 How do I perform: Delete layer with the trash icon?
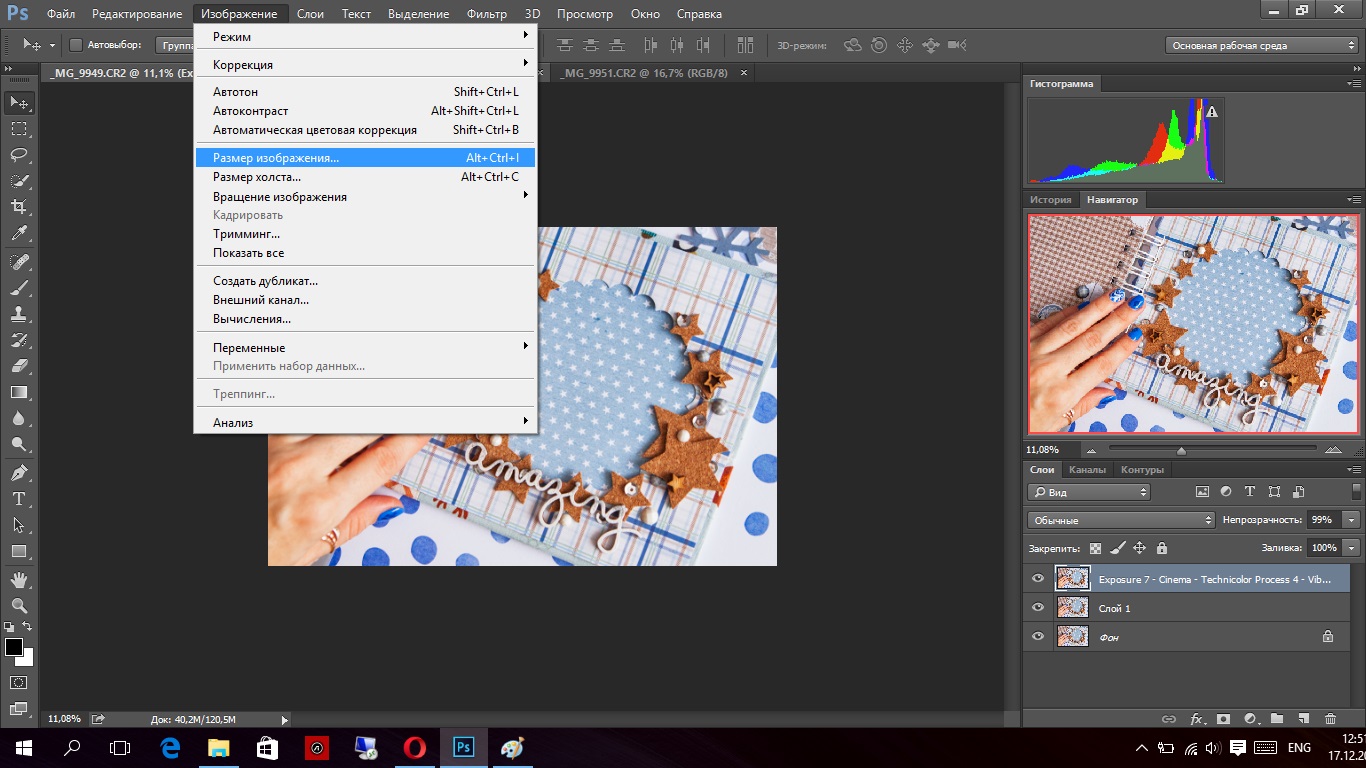tap(1330, 719)
